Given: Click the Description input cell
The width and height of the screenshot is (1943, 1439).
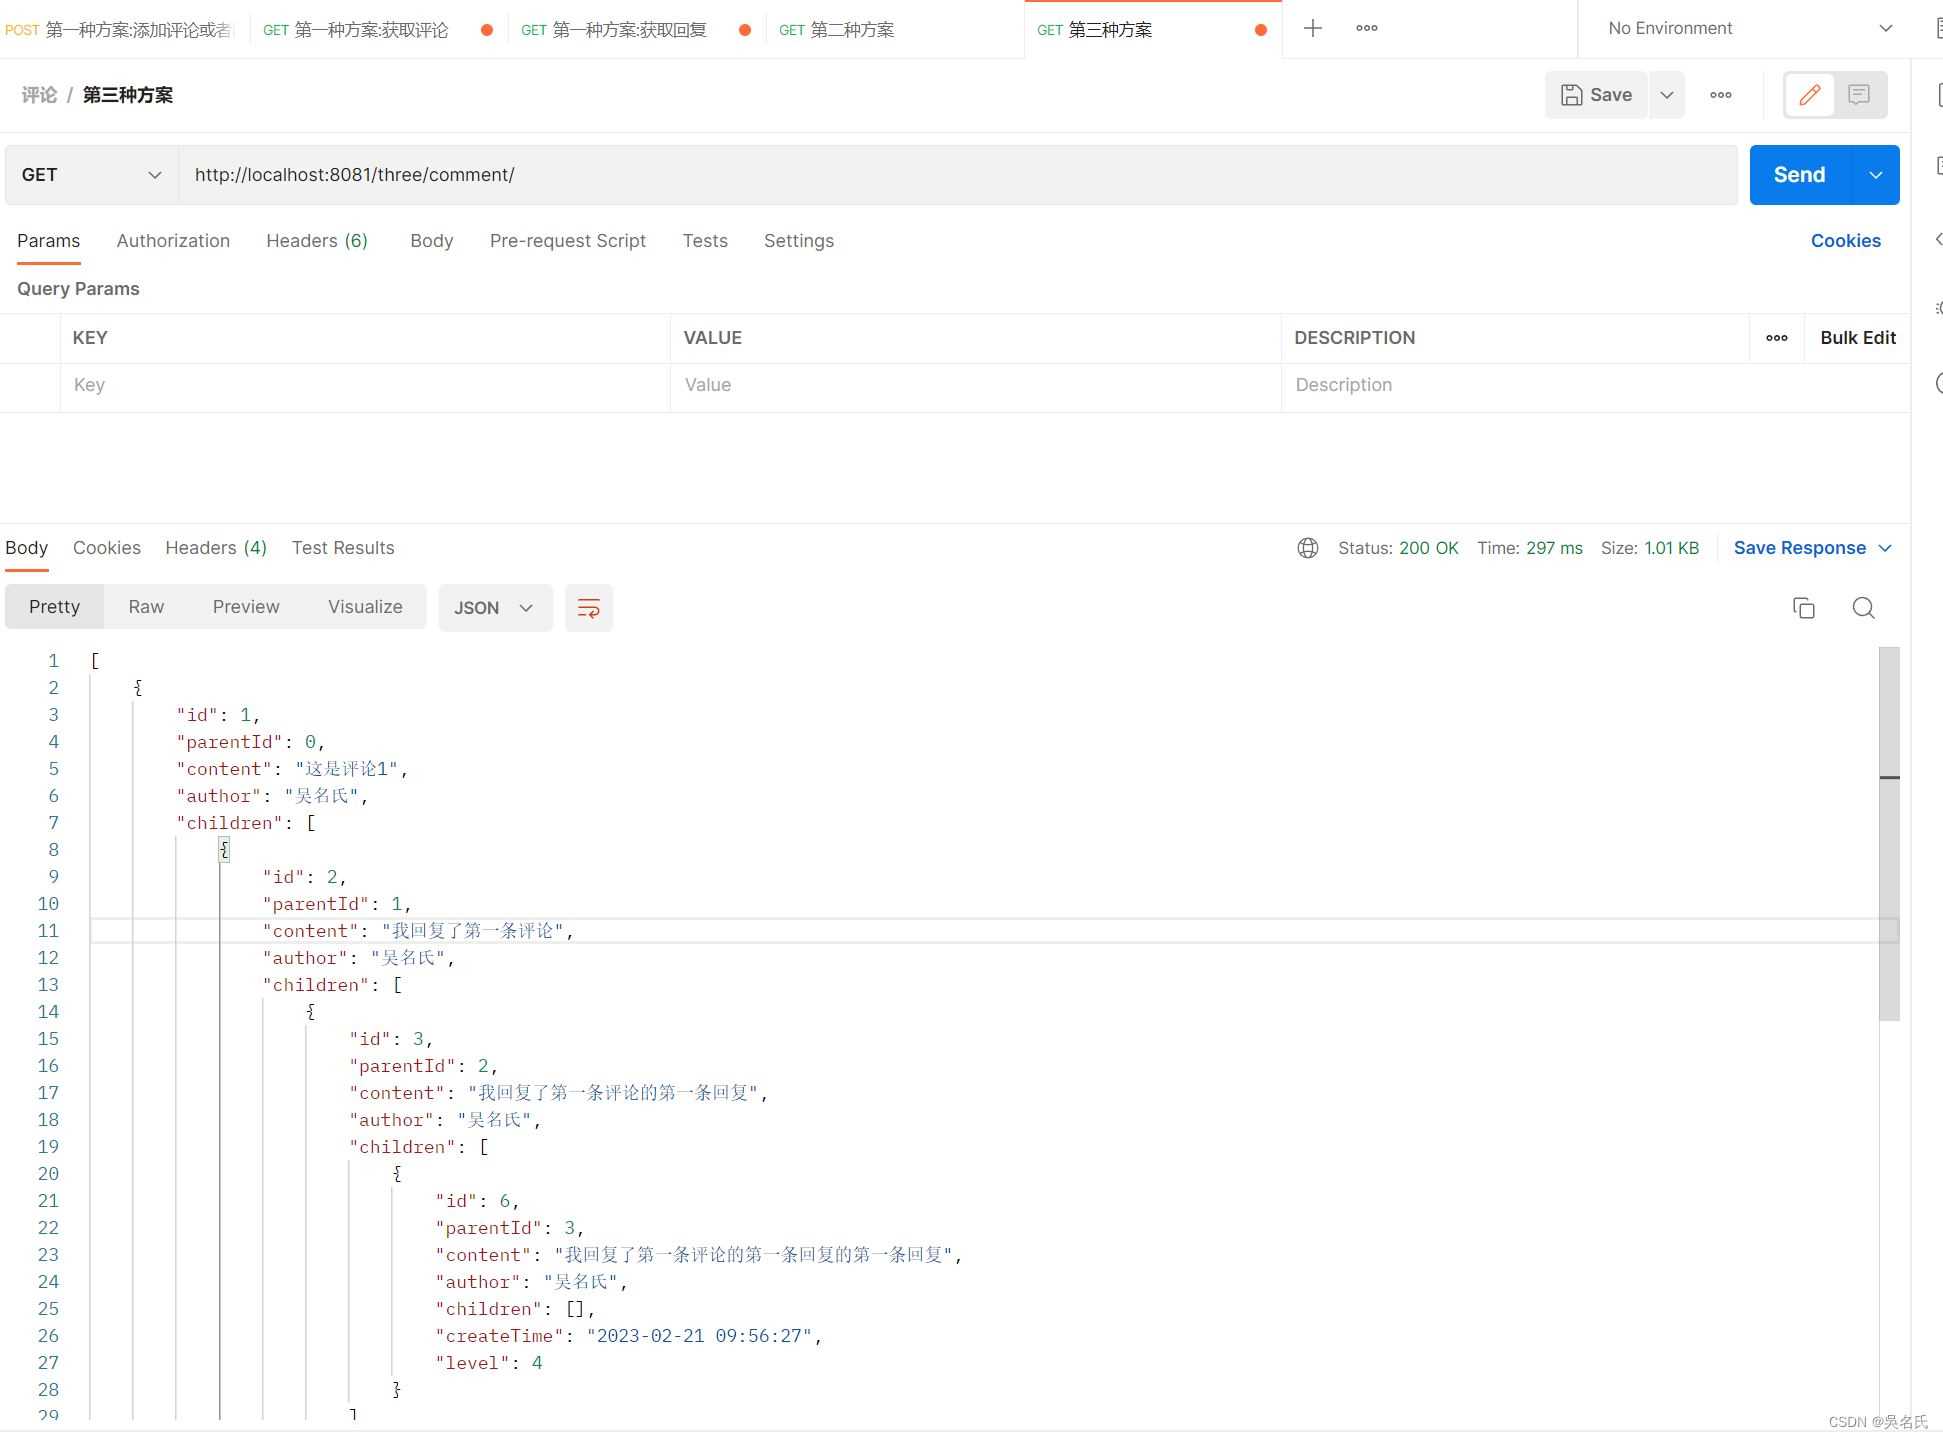Looking at the screenshot, I should 1595,386.
